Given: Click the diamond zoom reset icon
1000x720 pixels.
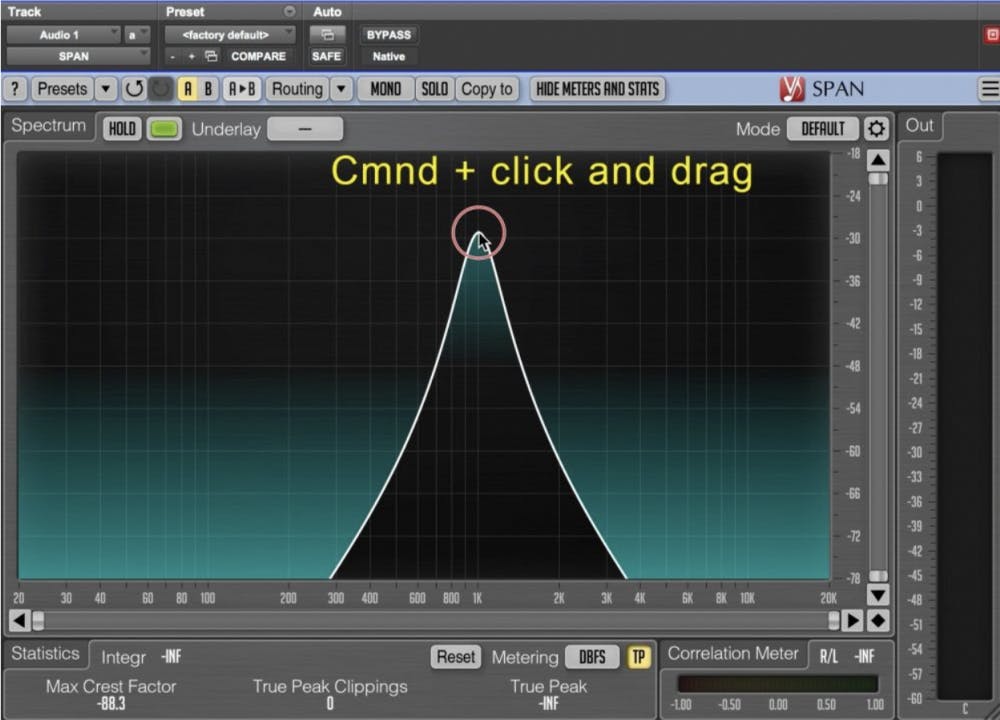Looking at the screenshot, I should 877,621.
